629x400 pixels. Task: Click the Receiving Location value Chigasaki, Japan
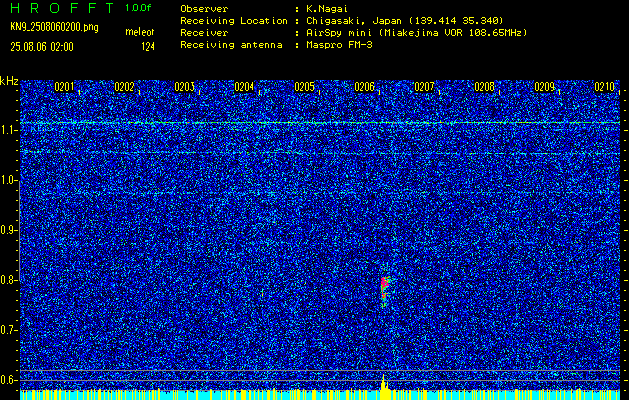pos(404,21)
